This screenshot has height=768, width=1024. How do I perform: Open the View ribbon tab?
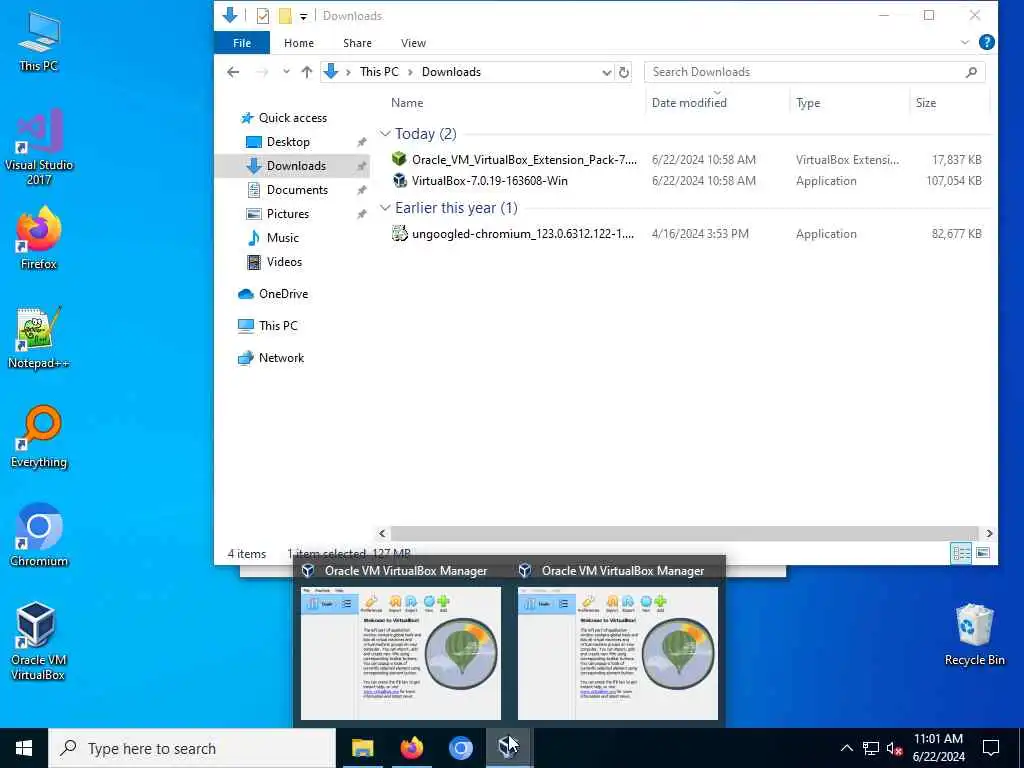pos(413,42)
